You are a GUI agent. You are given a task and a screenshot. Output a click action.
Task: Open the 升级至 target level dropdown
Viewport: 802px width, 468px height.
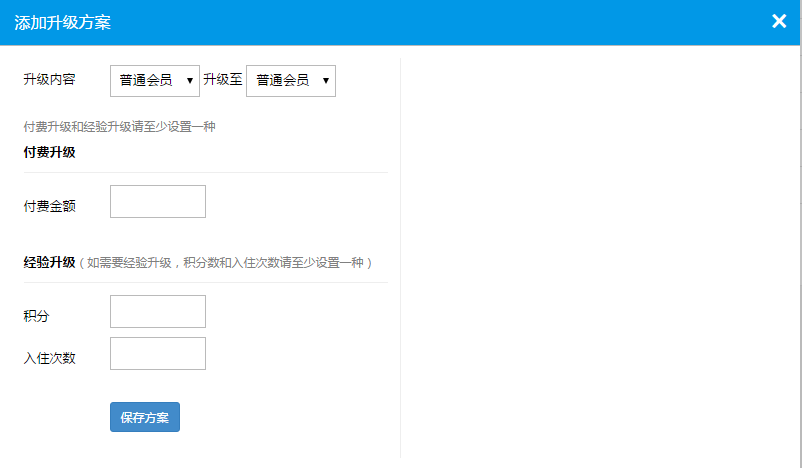coord(282,81)
